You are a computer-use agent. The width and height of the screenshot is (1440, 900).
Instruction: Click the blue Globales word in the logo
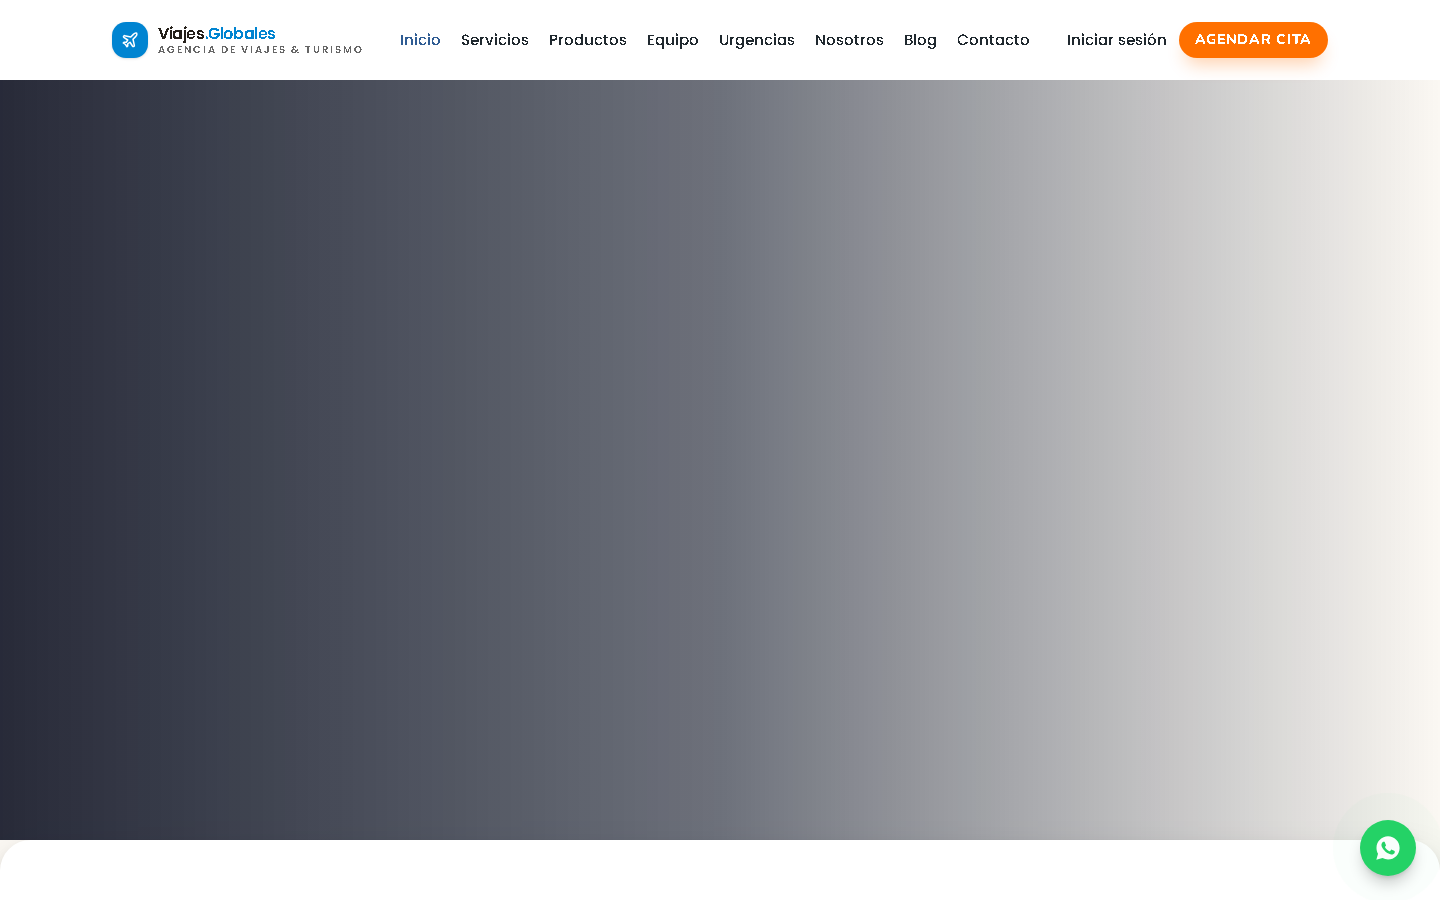[242, 34]
